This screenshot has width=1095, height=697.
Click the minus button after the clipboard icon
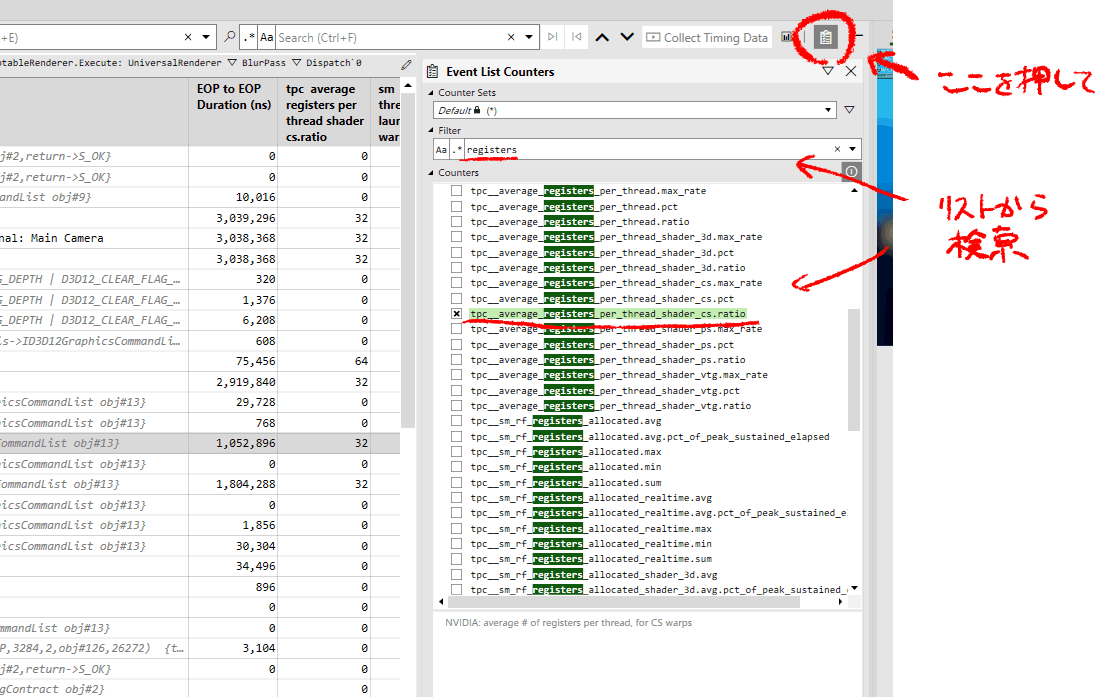pos(858,37)
